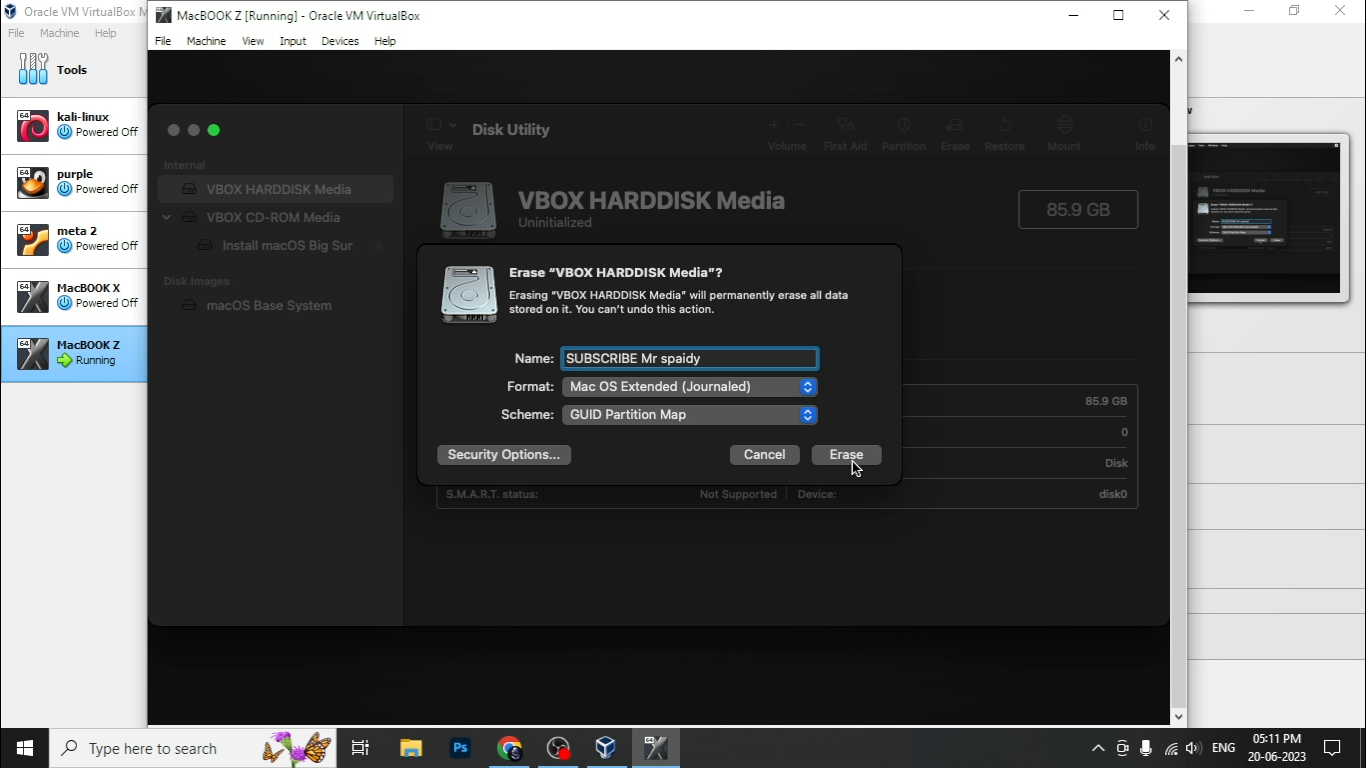The image size is (1366, 768).
Task: Click the Erase toolbar icon
Action: (x=954, y=125)
